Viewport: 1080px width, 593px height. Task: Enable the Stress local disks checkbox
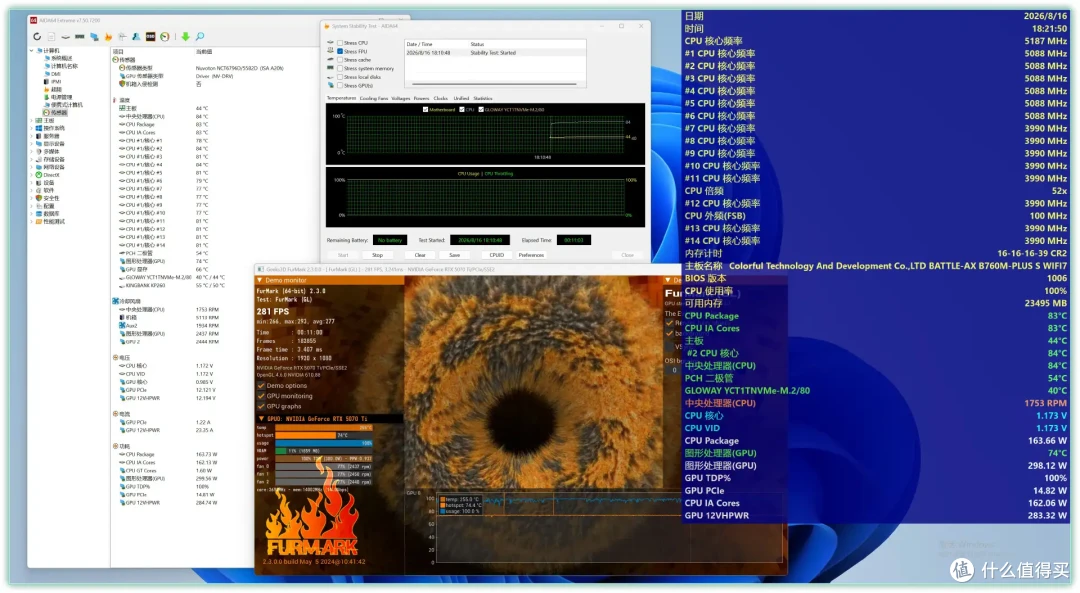coord(340,77)
